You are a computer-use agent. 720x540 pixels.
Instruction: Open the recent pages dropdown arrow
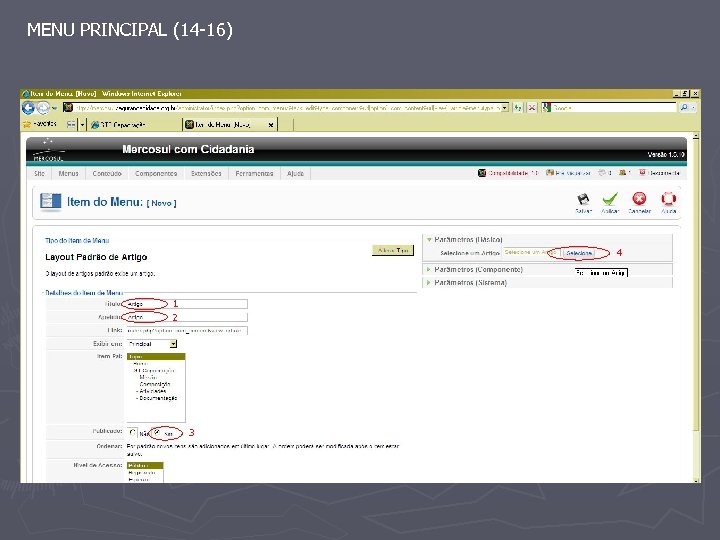(x=54, y=108)
